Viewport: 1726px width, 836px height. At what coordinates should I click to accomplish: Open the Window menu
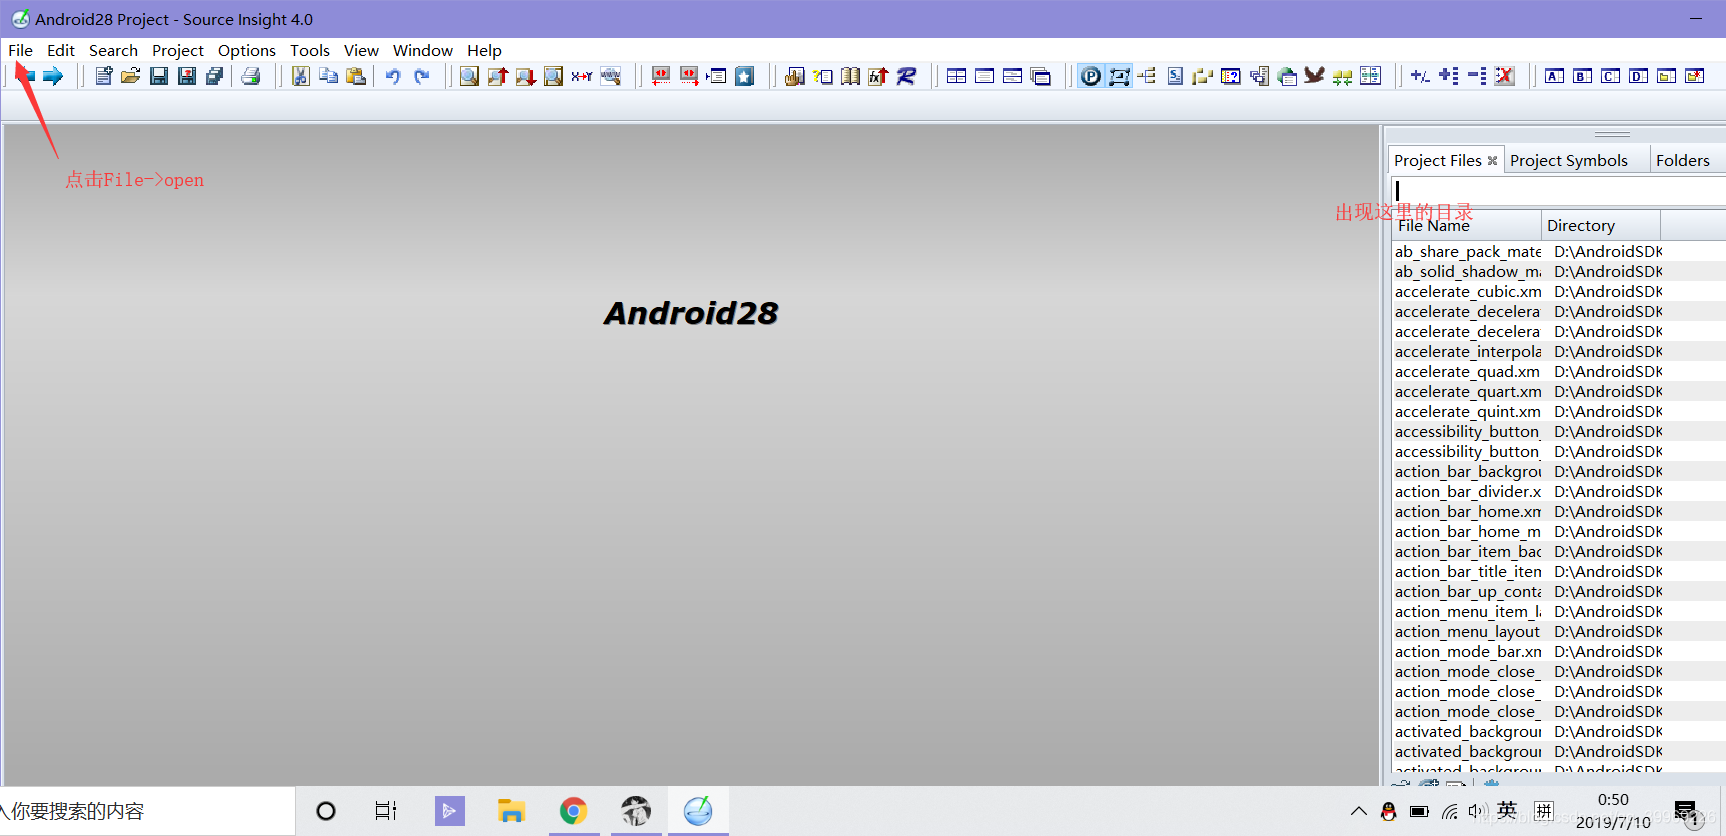point(423,50)
